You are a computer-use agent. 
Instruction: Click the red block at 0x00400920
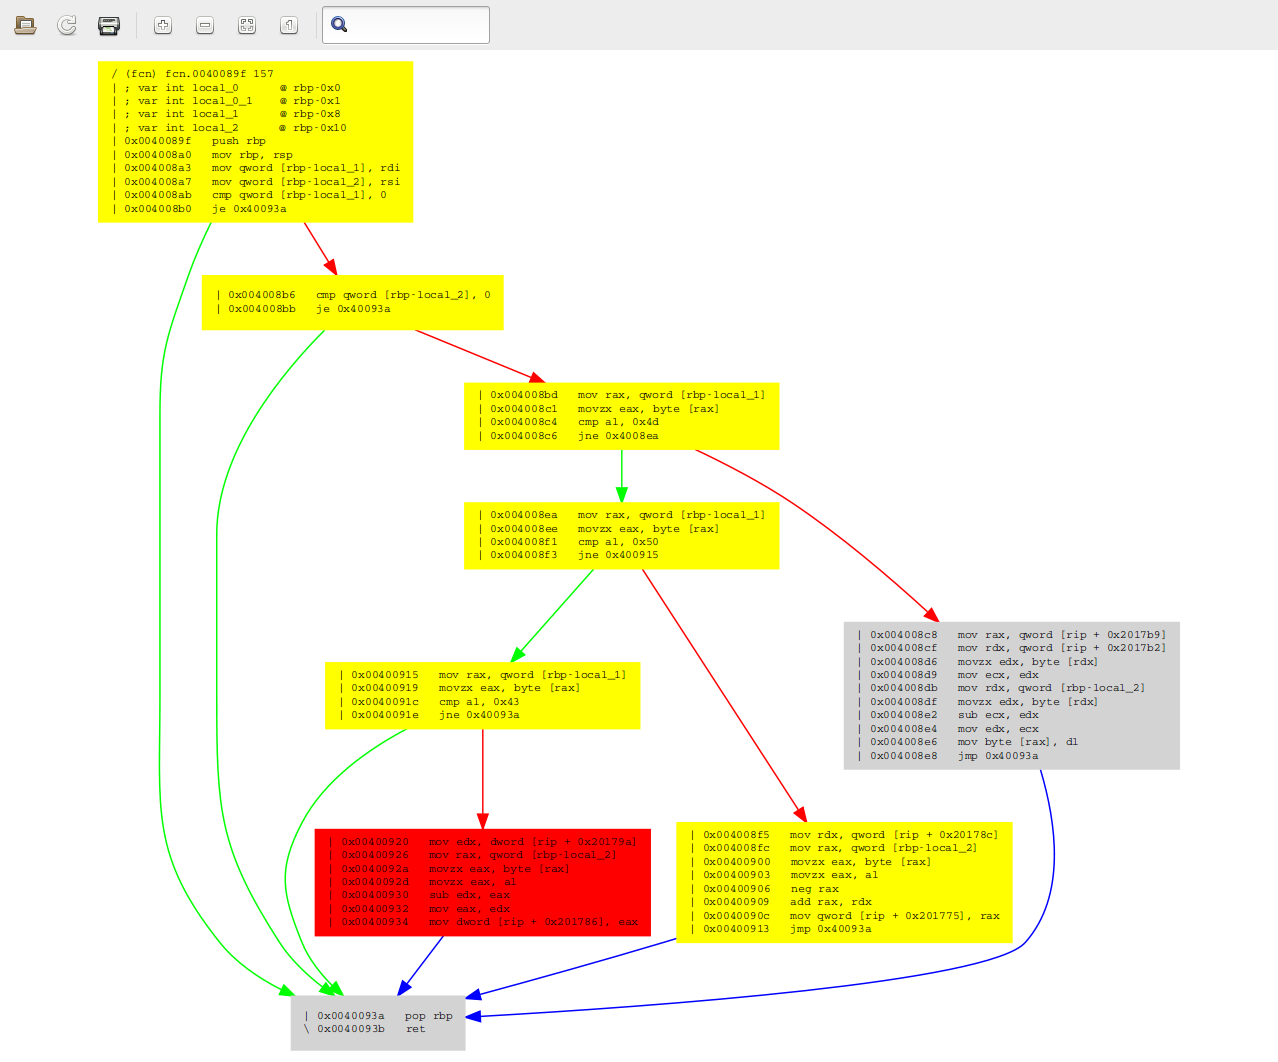482,881
